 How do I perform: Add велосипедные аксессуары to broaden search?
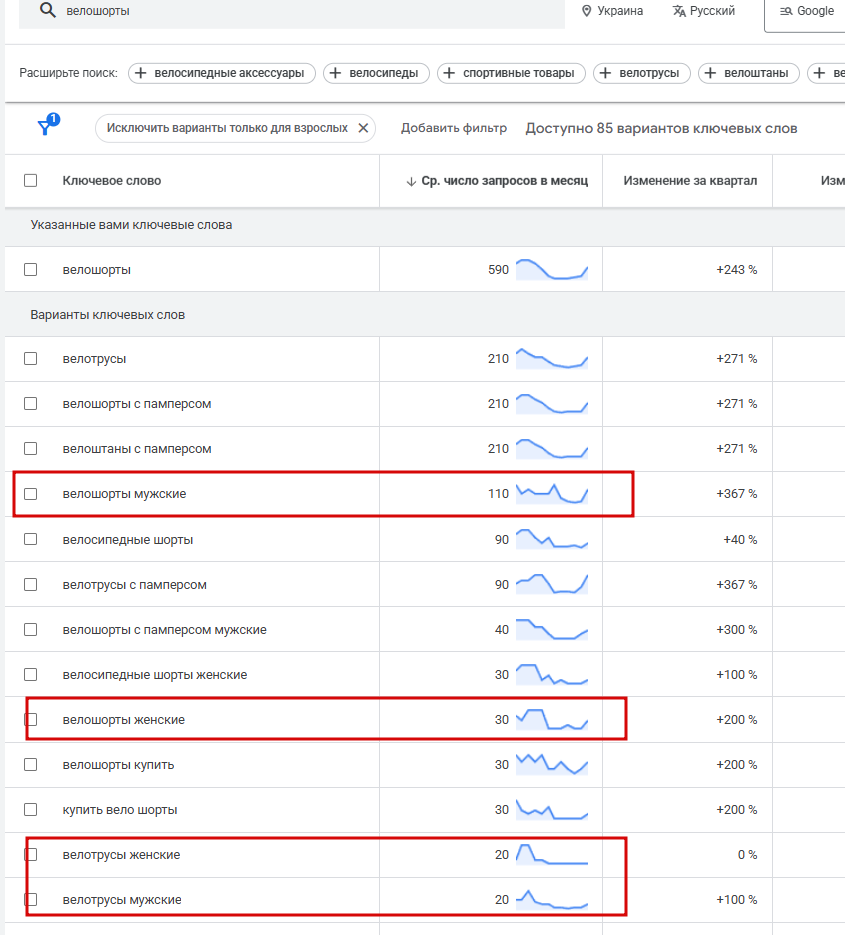[222, 73]
